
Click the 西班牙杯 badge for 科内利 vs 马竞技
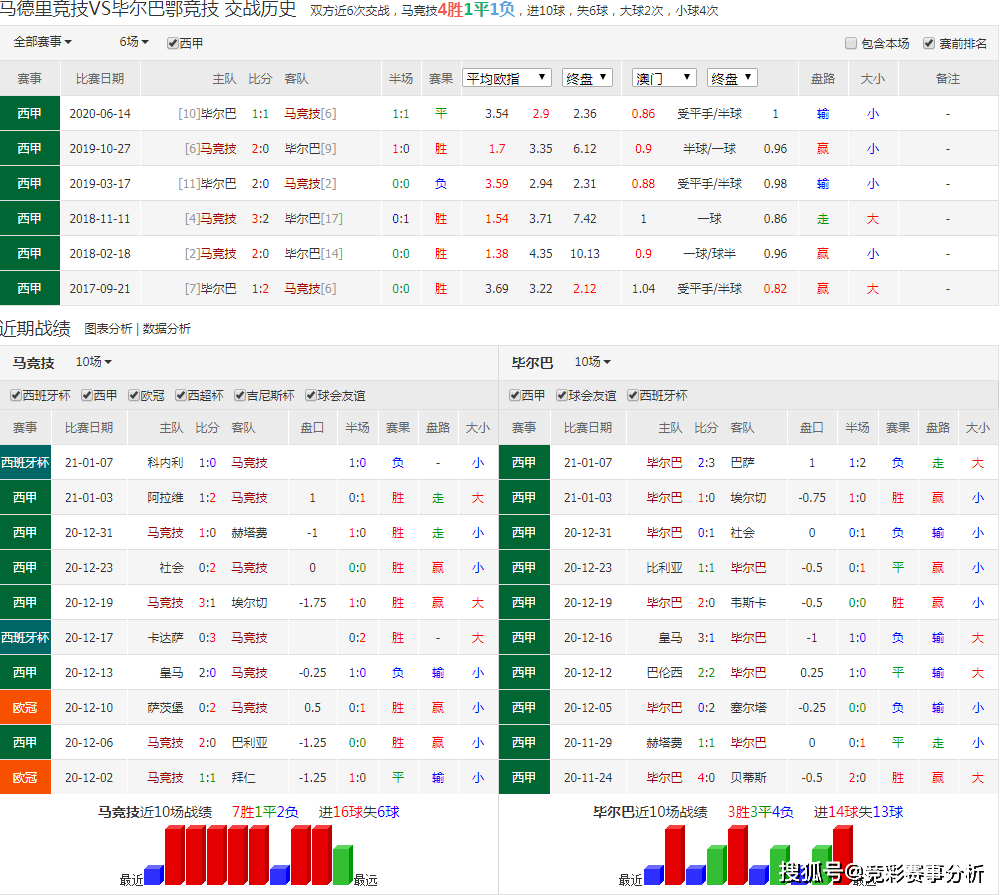point(25,462)
